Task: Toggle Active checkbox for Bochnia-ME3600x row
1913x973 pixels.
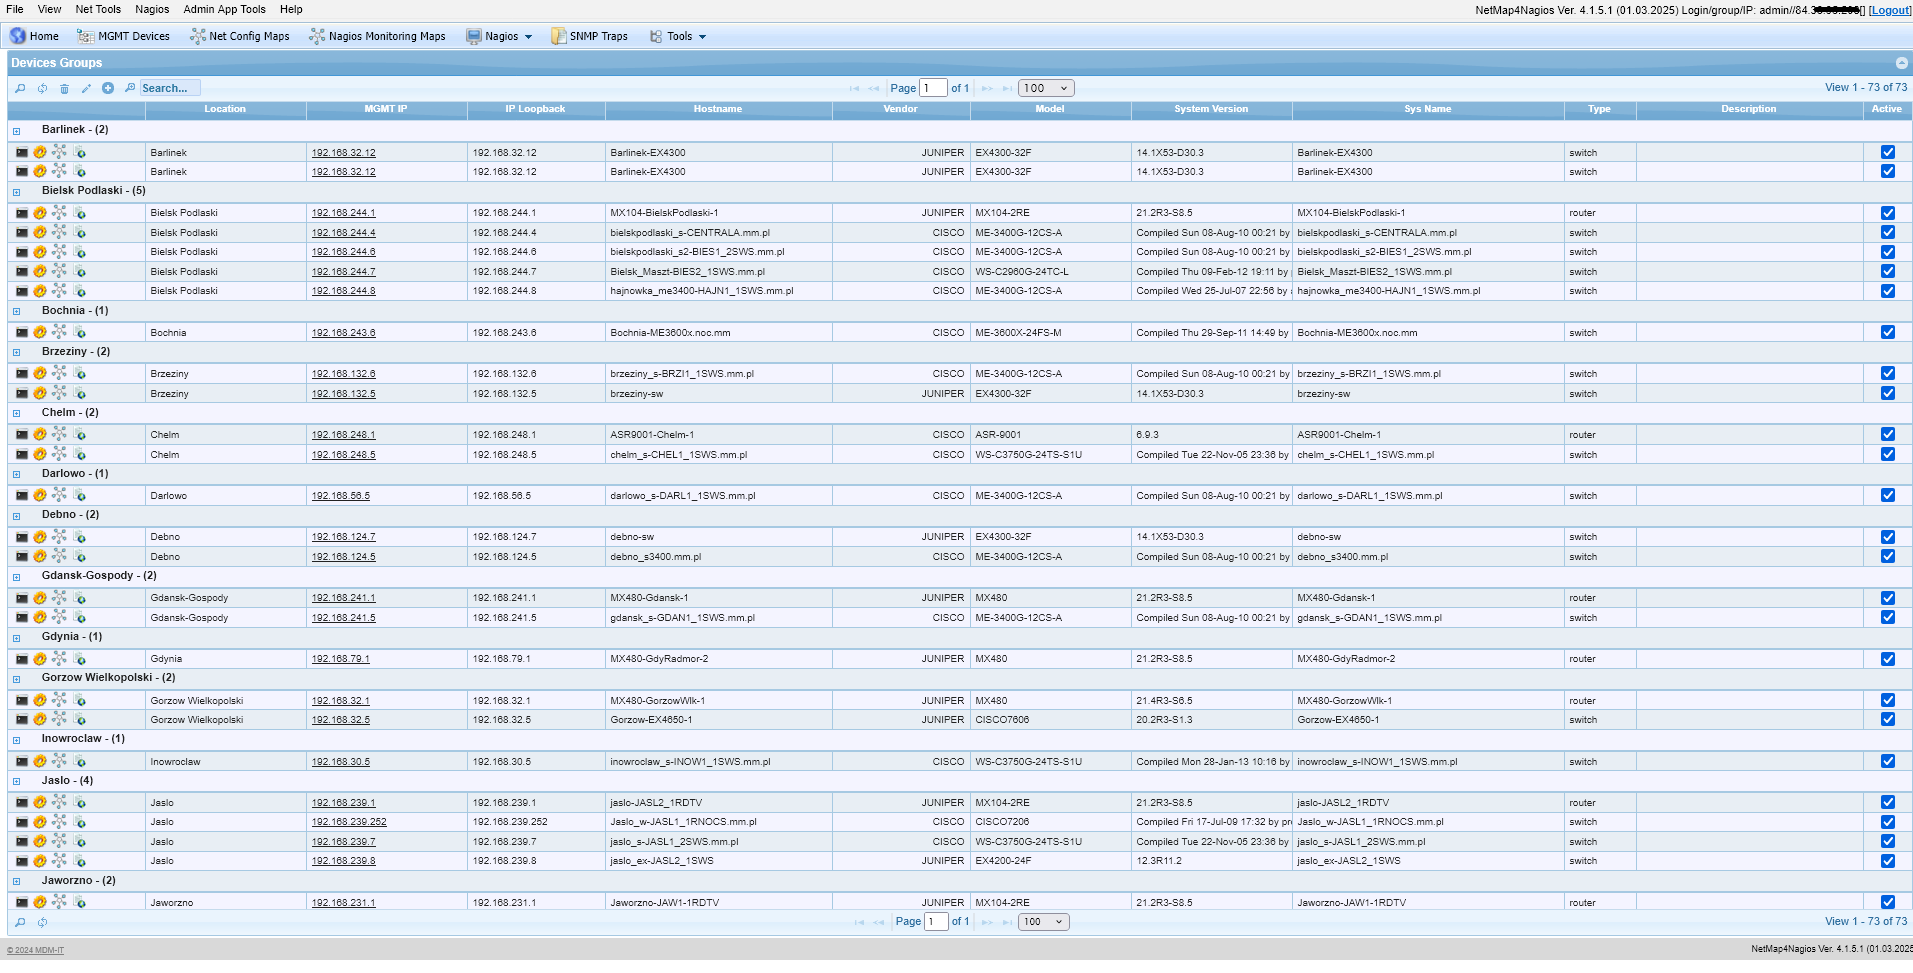Action: (1887, 333)
